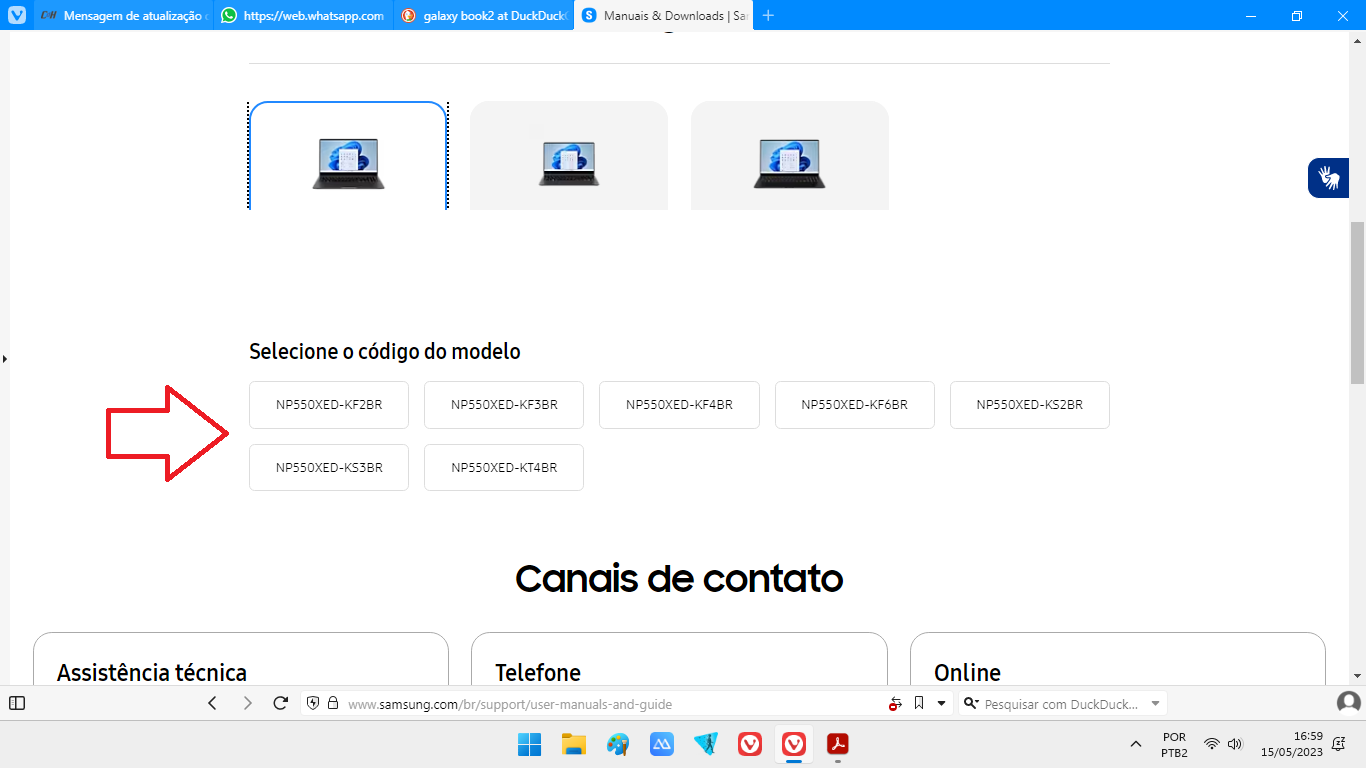Open Adobe Acrobat from the taskbar
1366x768 pixels.
pos(838,744)
